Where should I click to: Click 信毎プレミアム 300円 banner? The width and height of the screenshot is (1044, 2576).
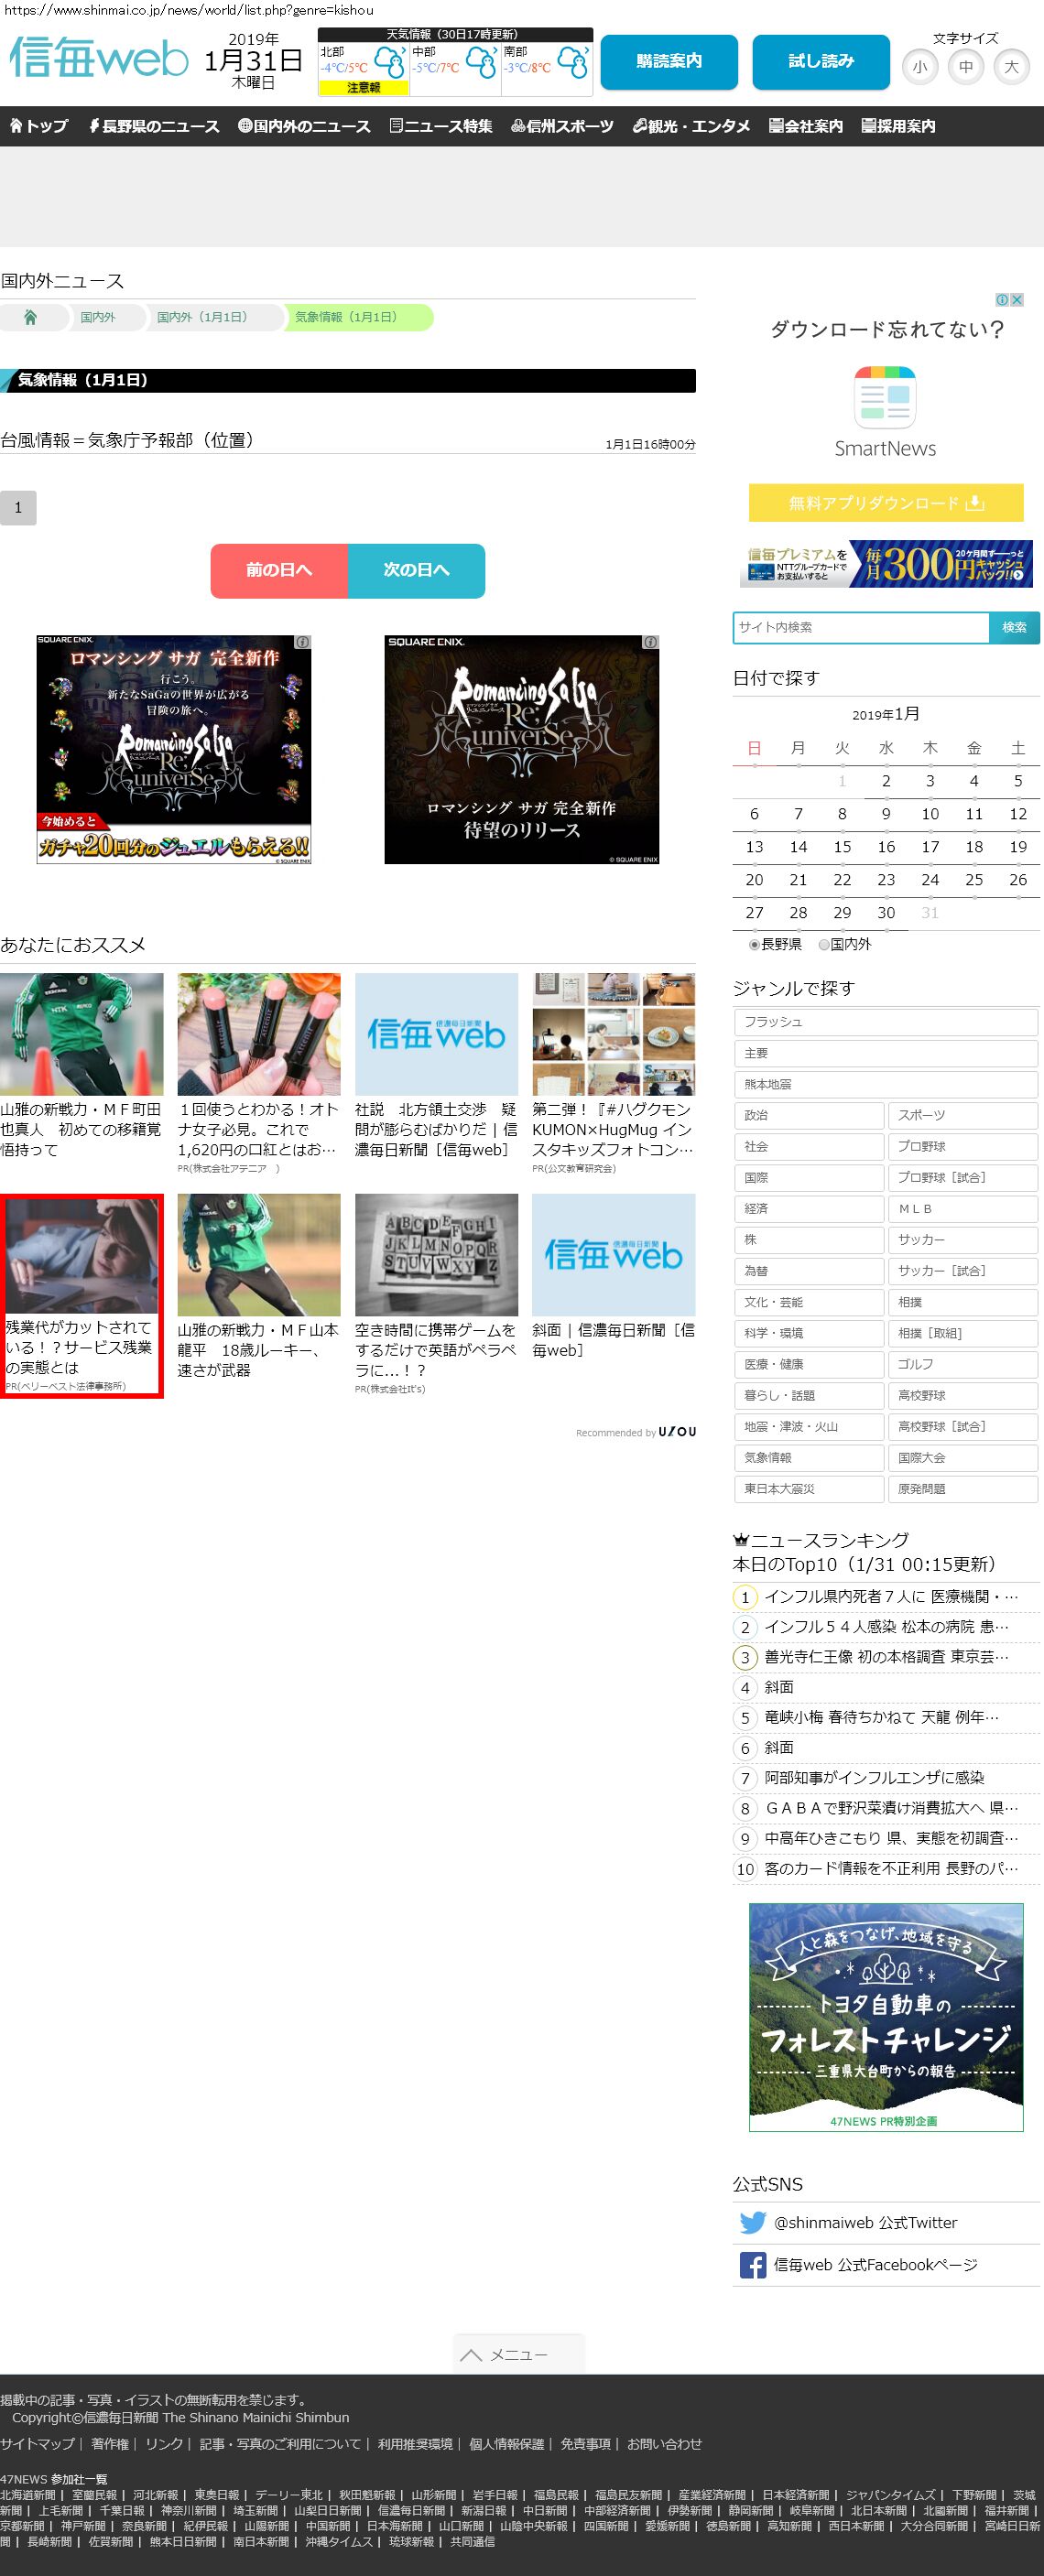click(x=886, y=564)
